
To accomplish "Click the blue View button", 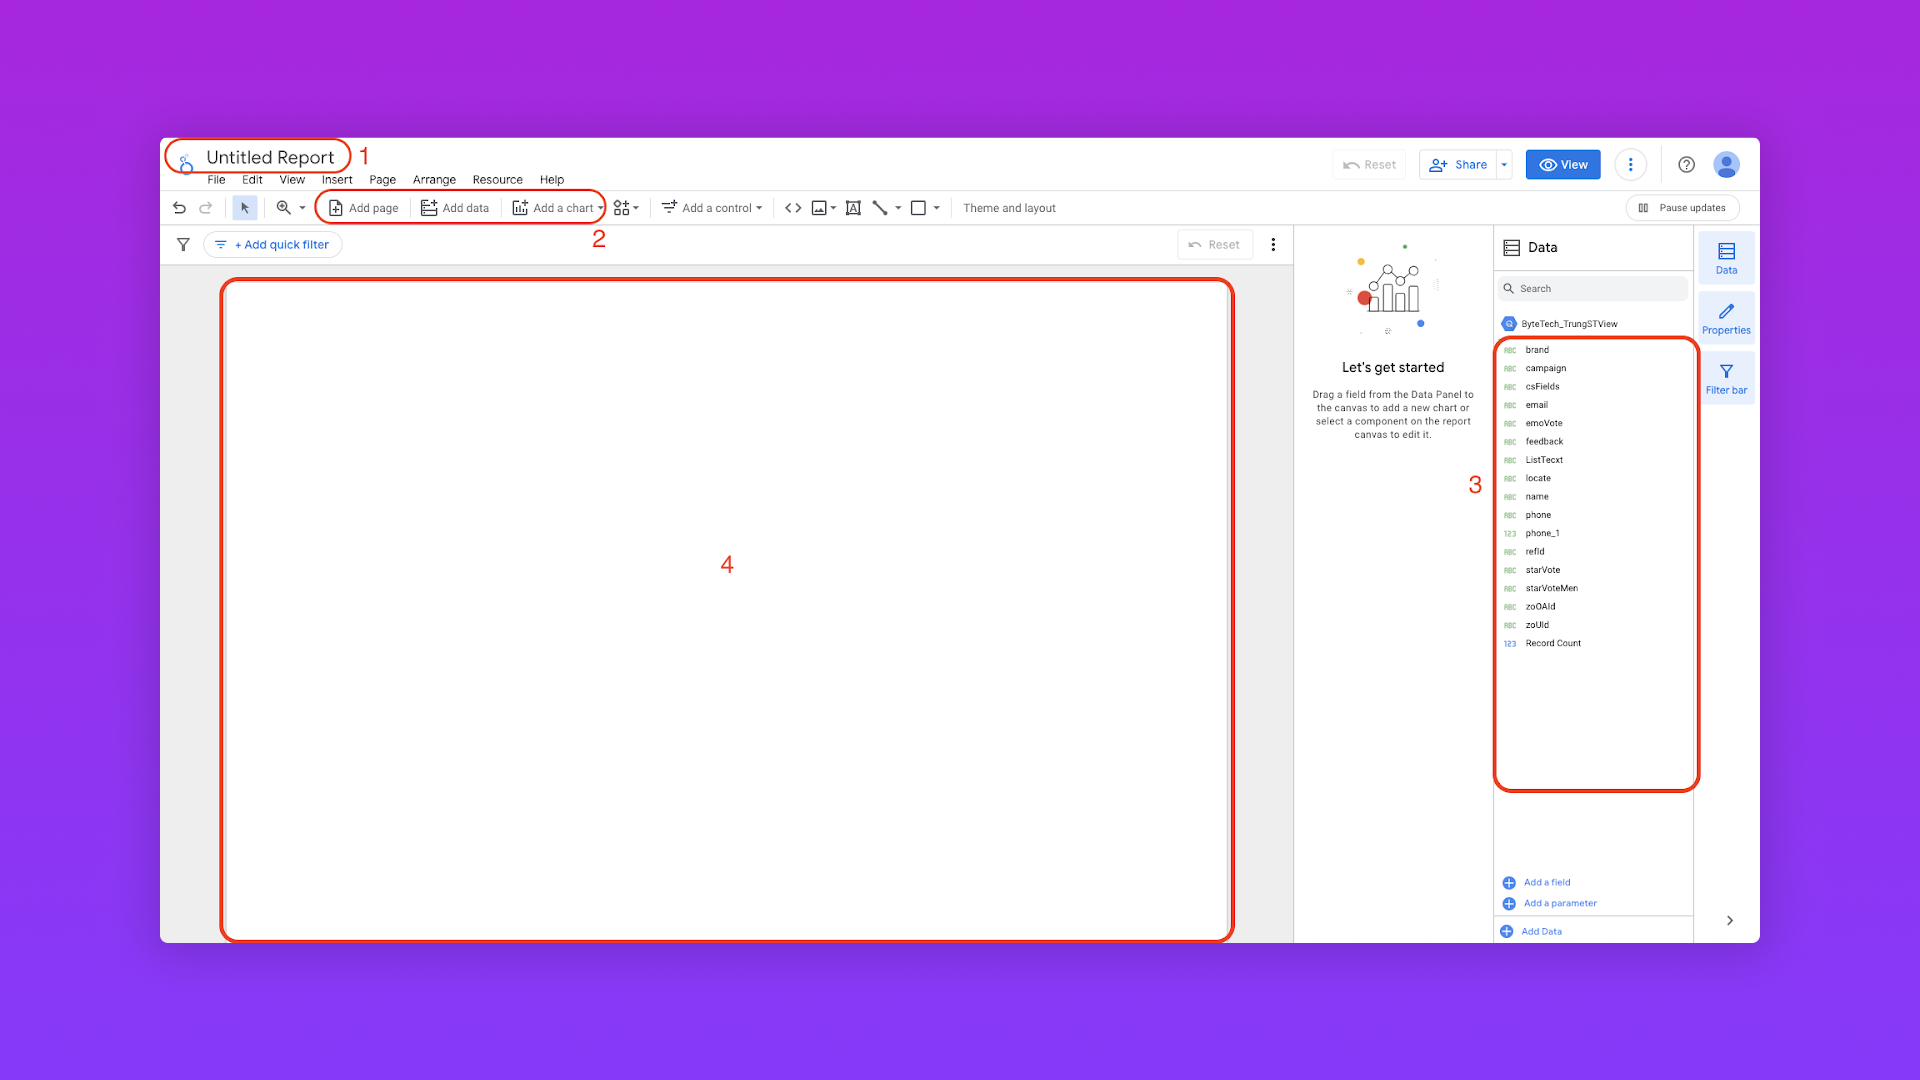I will tap(1562, 165).
